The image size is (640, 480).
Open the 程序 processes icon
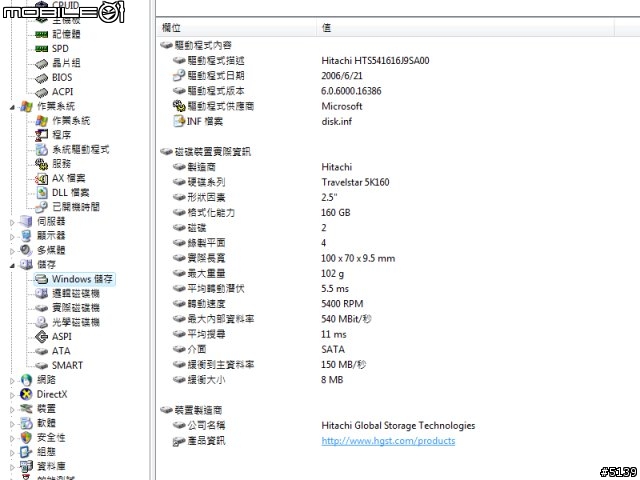click(42, 135)
